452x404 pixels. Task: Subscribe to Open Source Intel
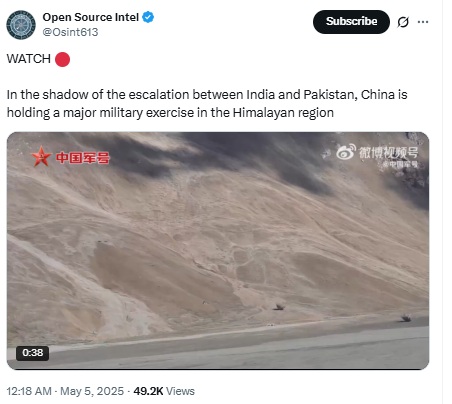(351, 22)
